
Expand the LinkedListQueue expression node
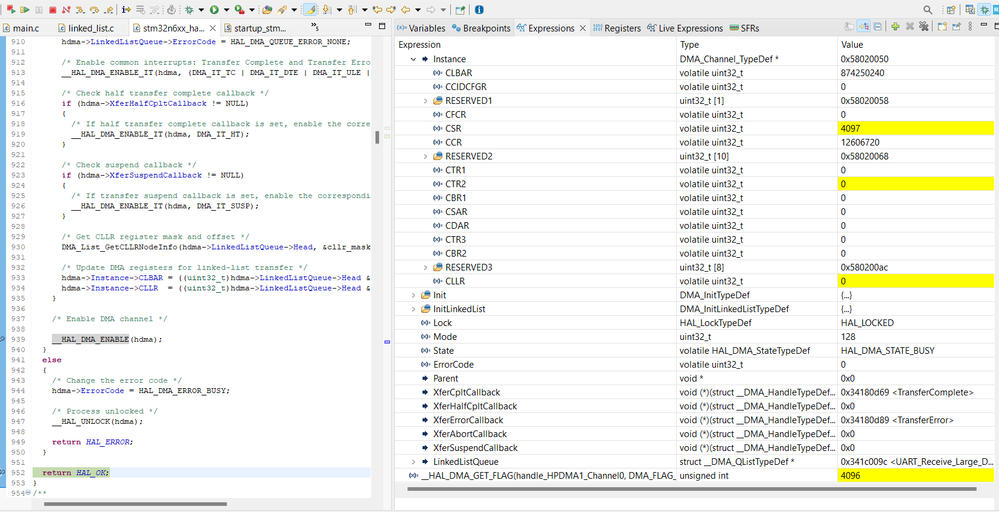[413, 462]
